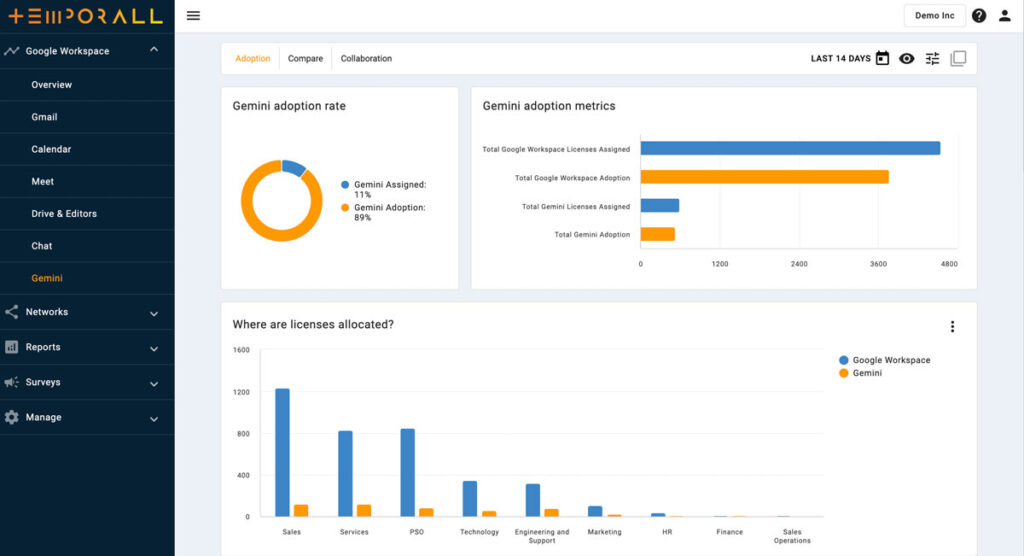Open Gmail in the sidebar
Image resolution: width=1024 pixels, height=556 pixels.
44,117
